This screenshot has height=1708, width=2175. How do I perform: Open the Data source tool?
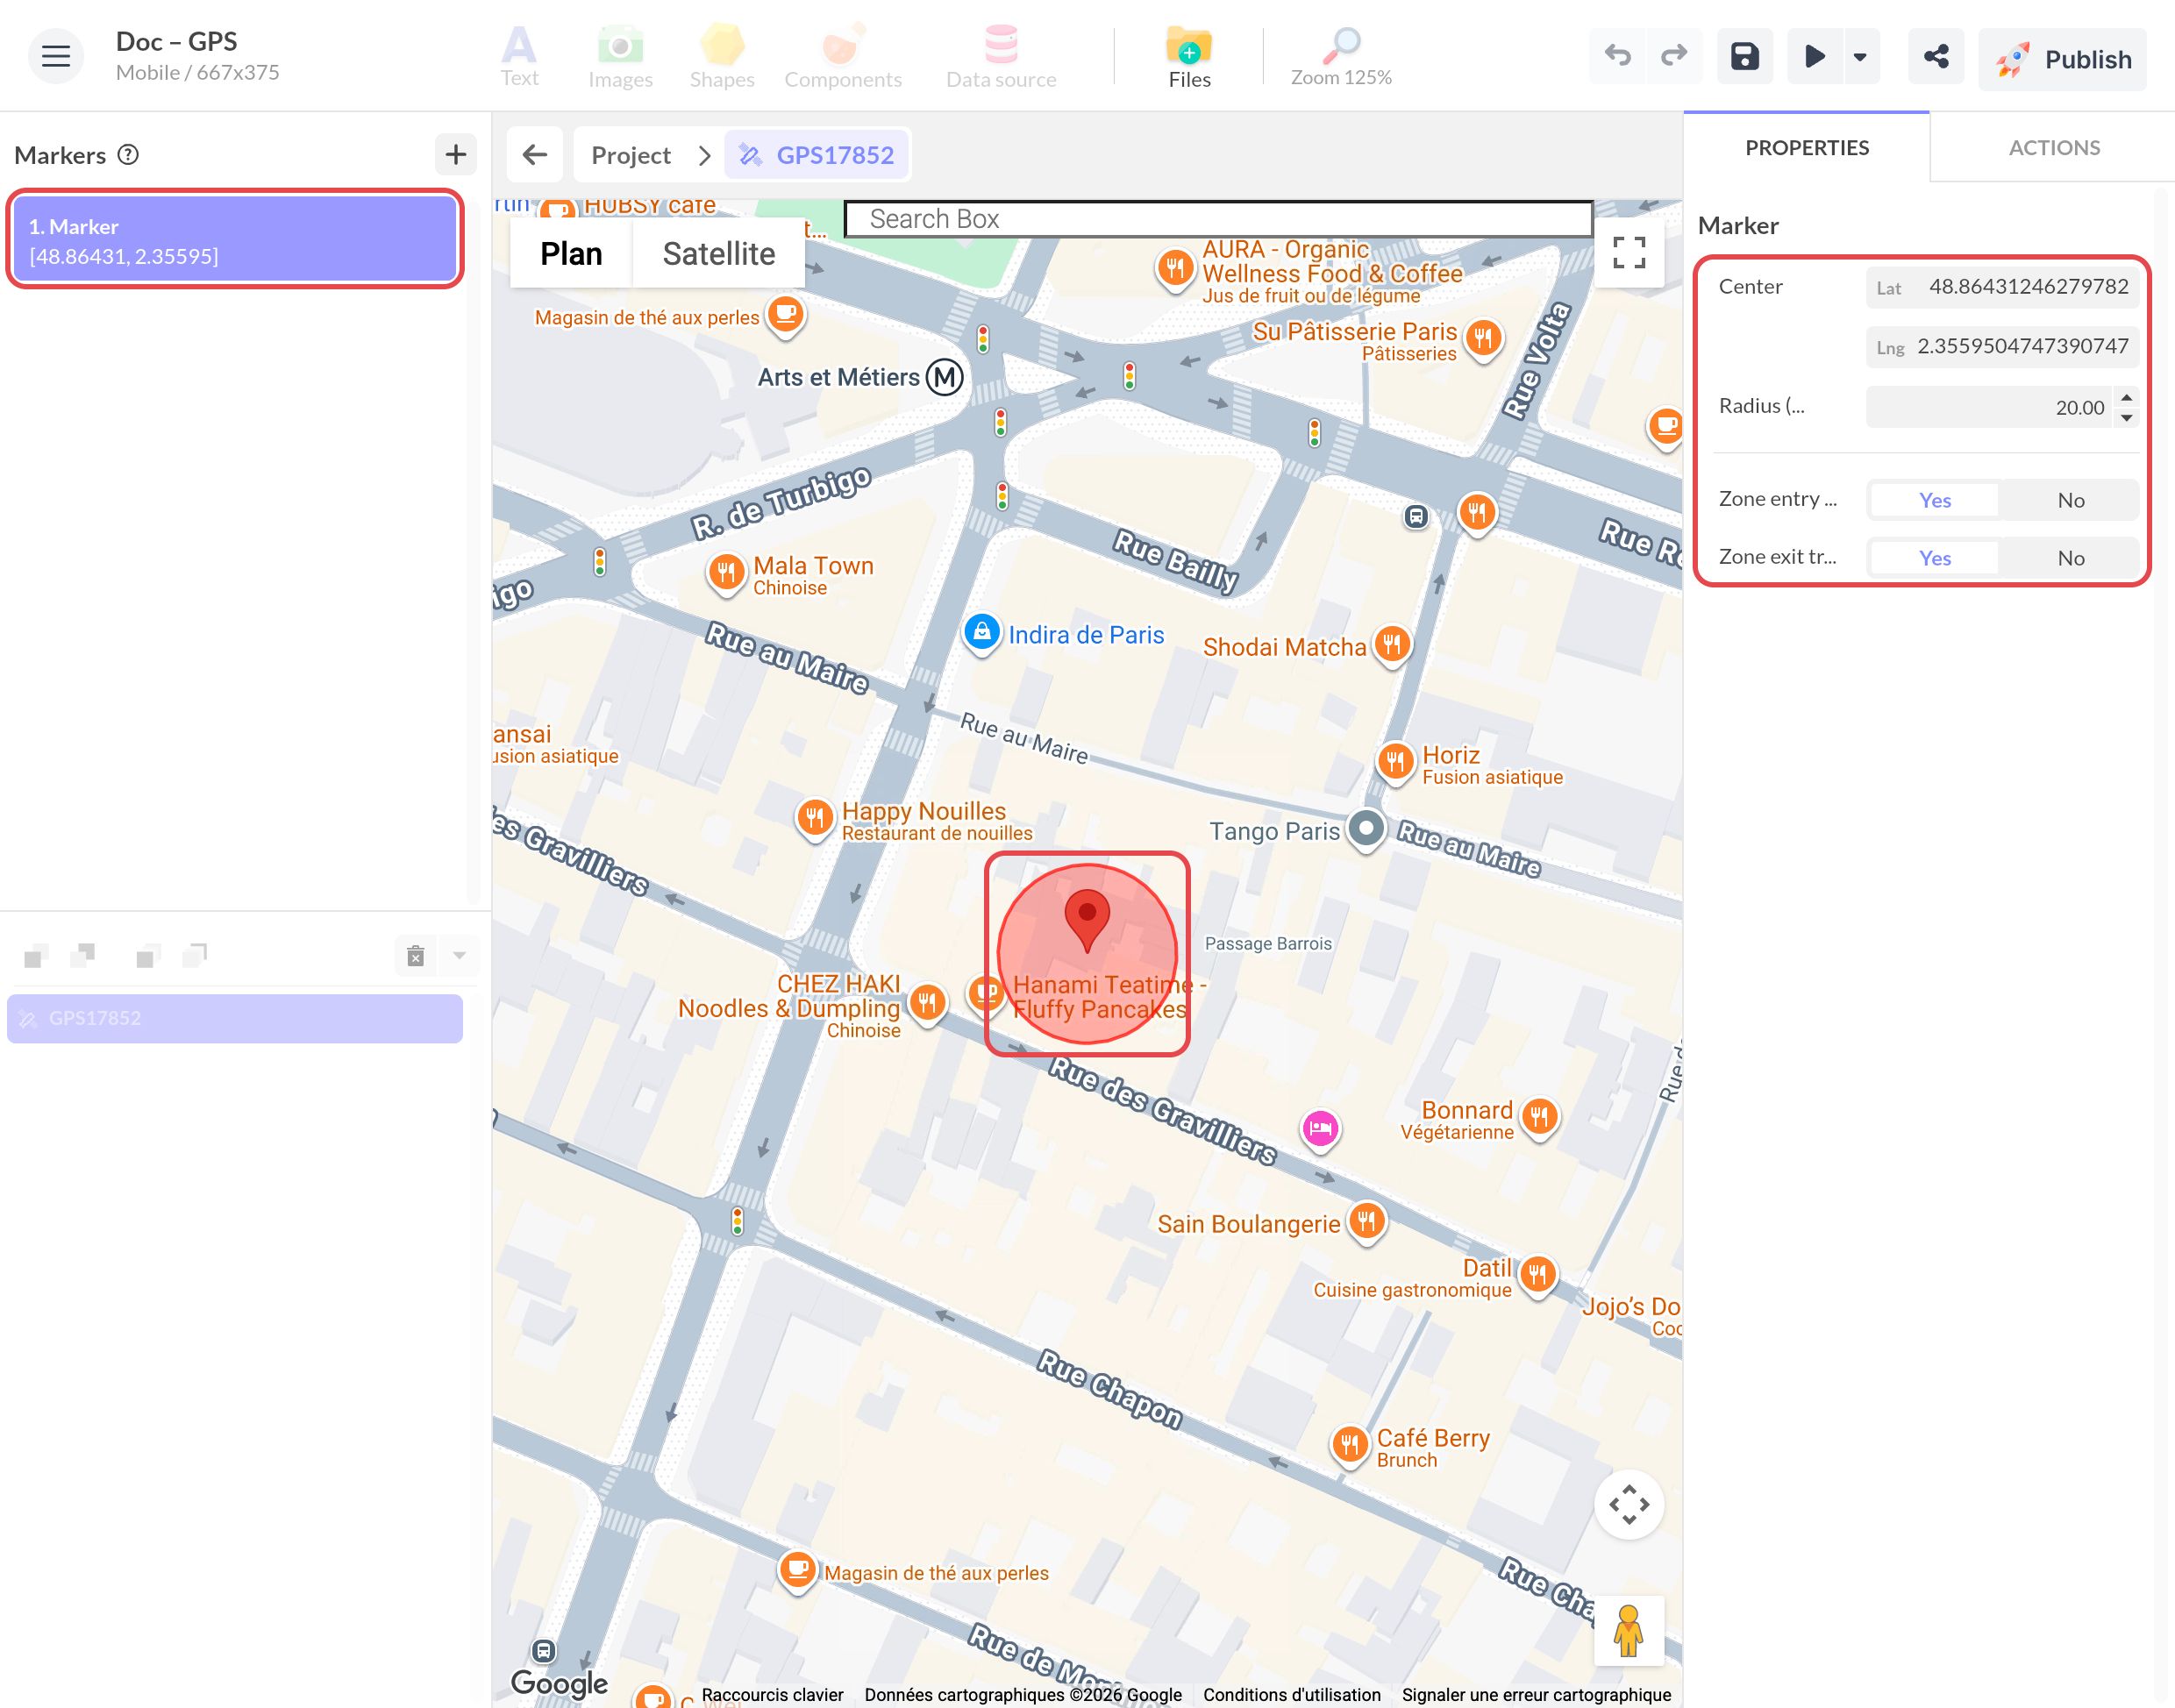[x=1001, y=56]
